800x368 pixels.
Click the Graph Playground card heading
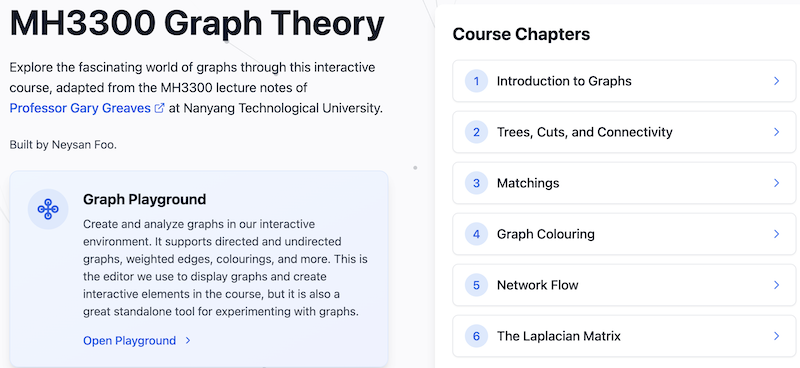point(144,199)
